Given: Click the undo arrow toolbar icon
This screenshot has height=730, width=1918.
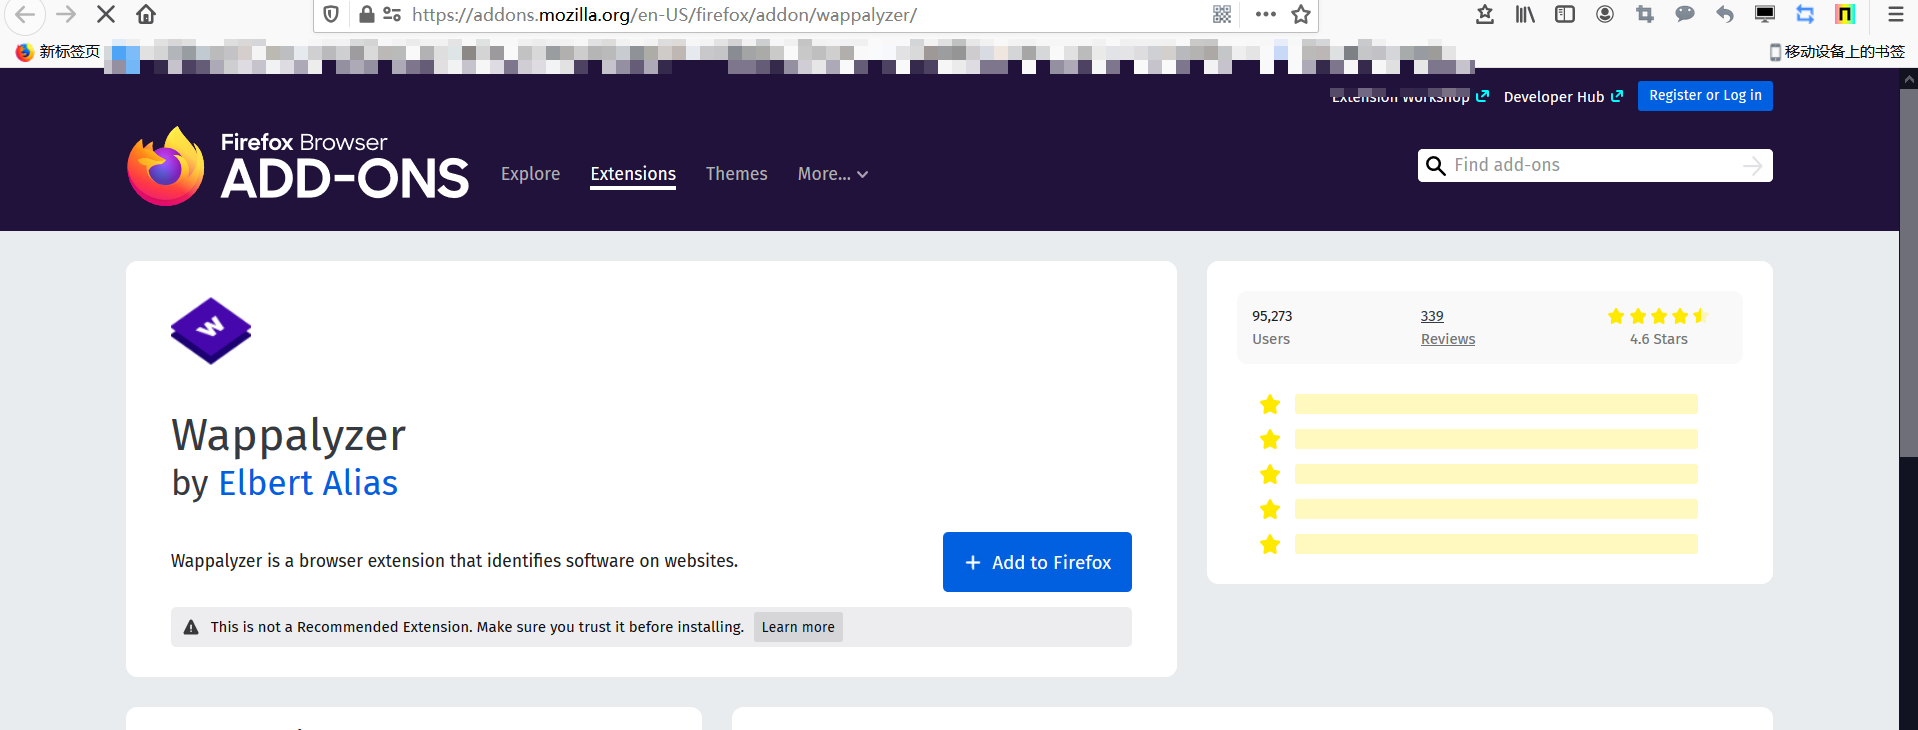Looking at the screenshot, I should coord(1725,14).
